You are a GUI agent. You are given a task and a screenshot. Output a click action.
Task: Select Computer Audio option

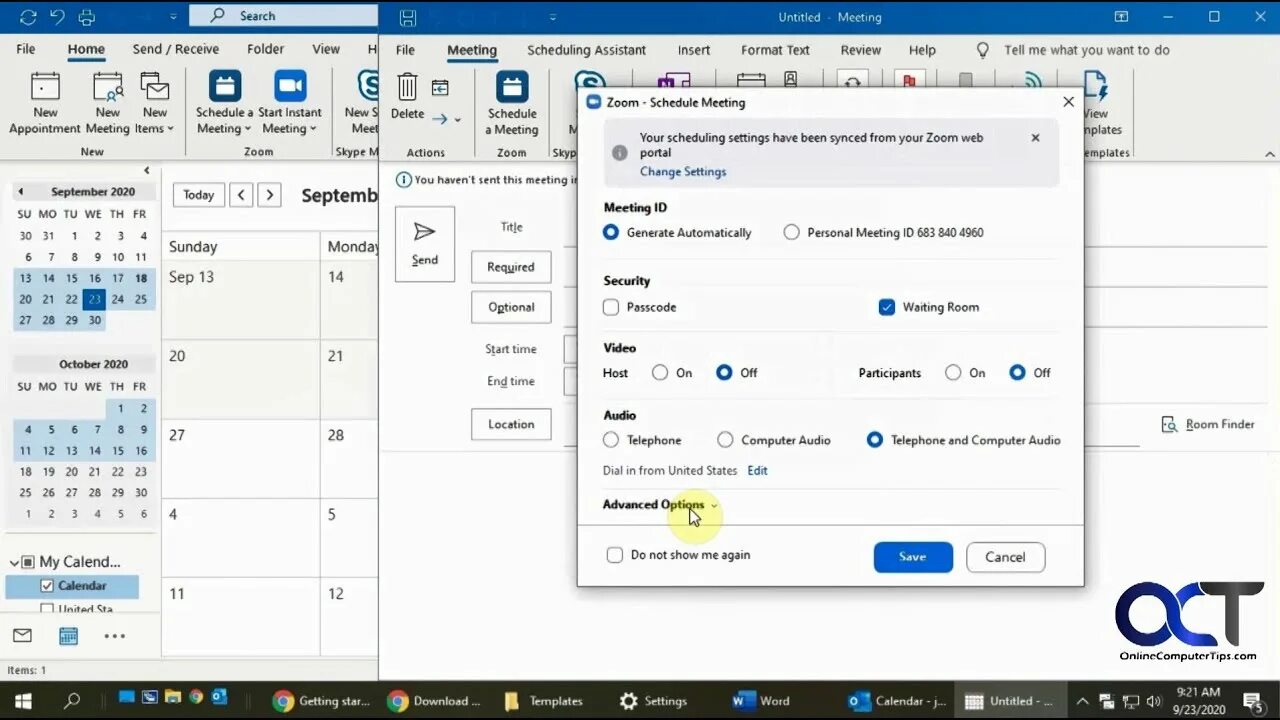[726, 440]
